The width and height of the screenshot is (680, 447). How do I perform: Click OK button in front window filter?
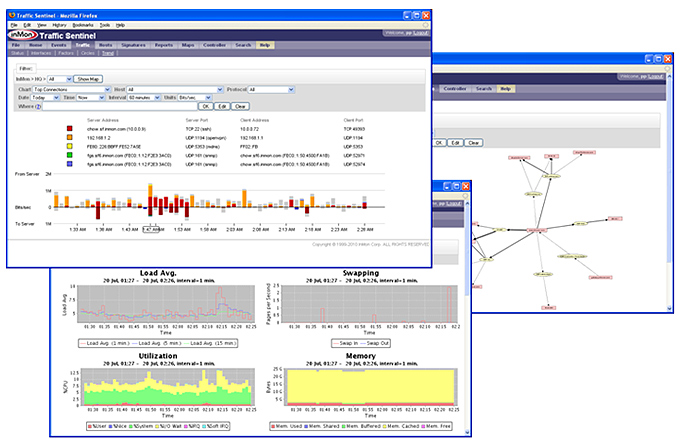coord(206,106)
